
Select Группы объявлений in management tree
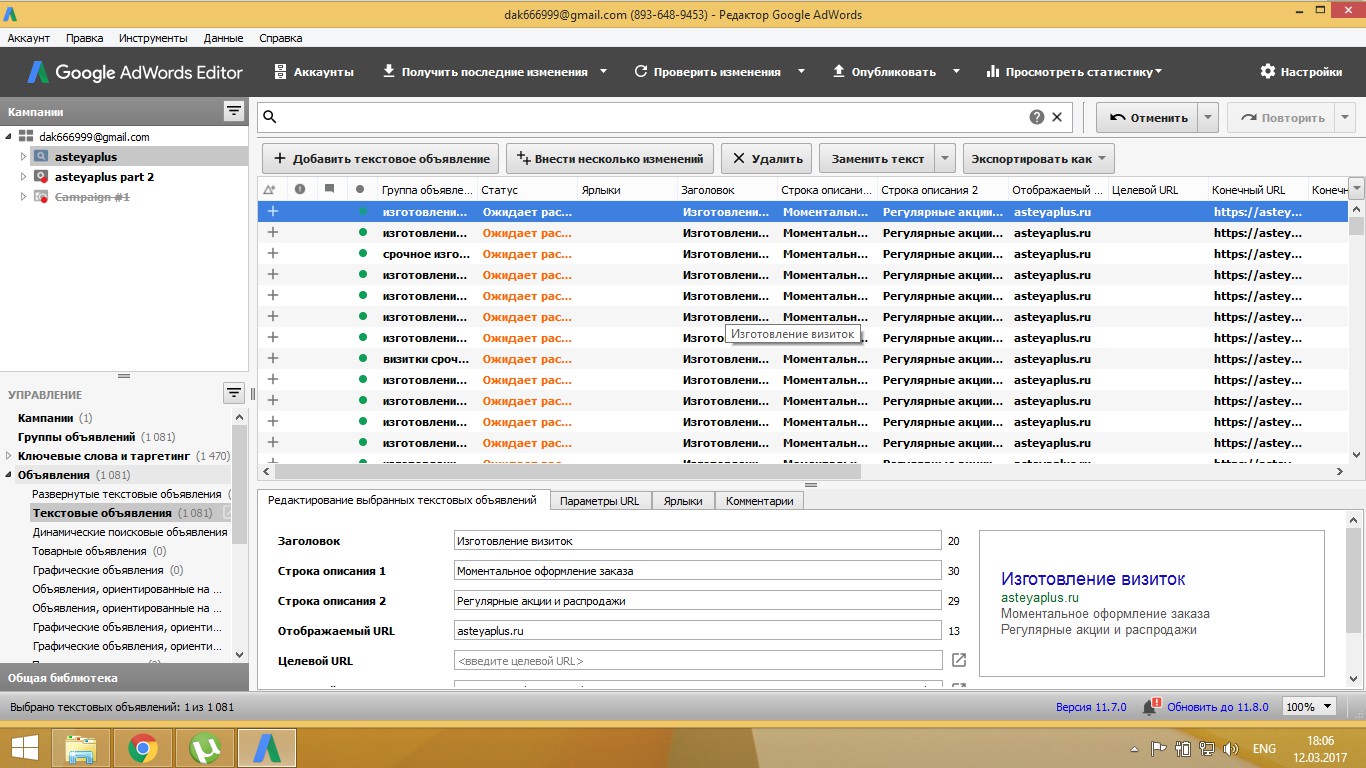pyautogui.click(x=76, y=437)
